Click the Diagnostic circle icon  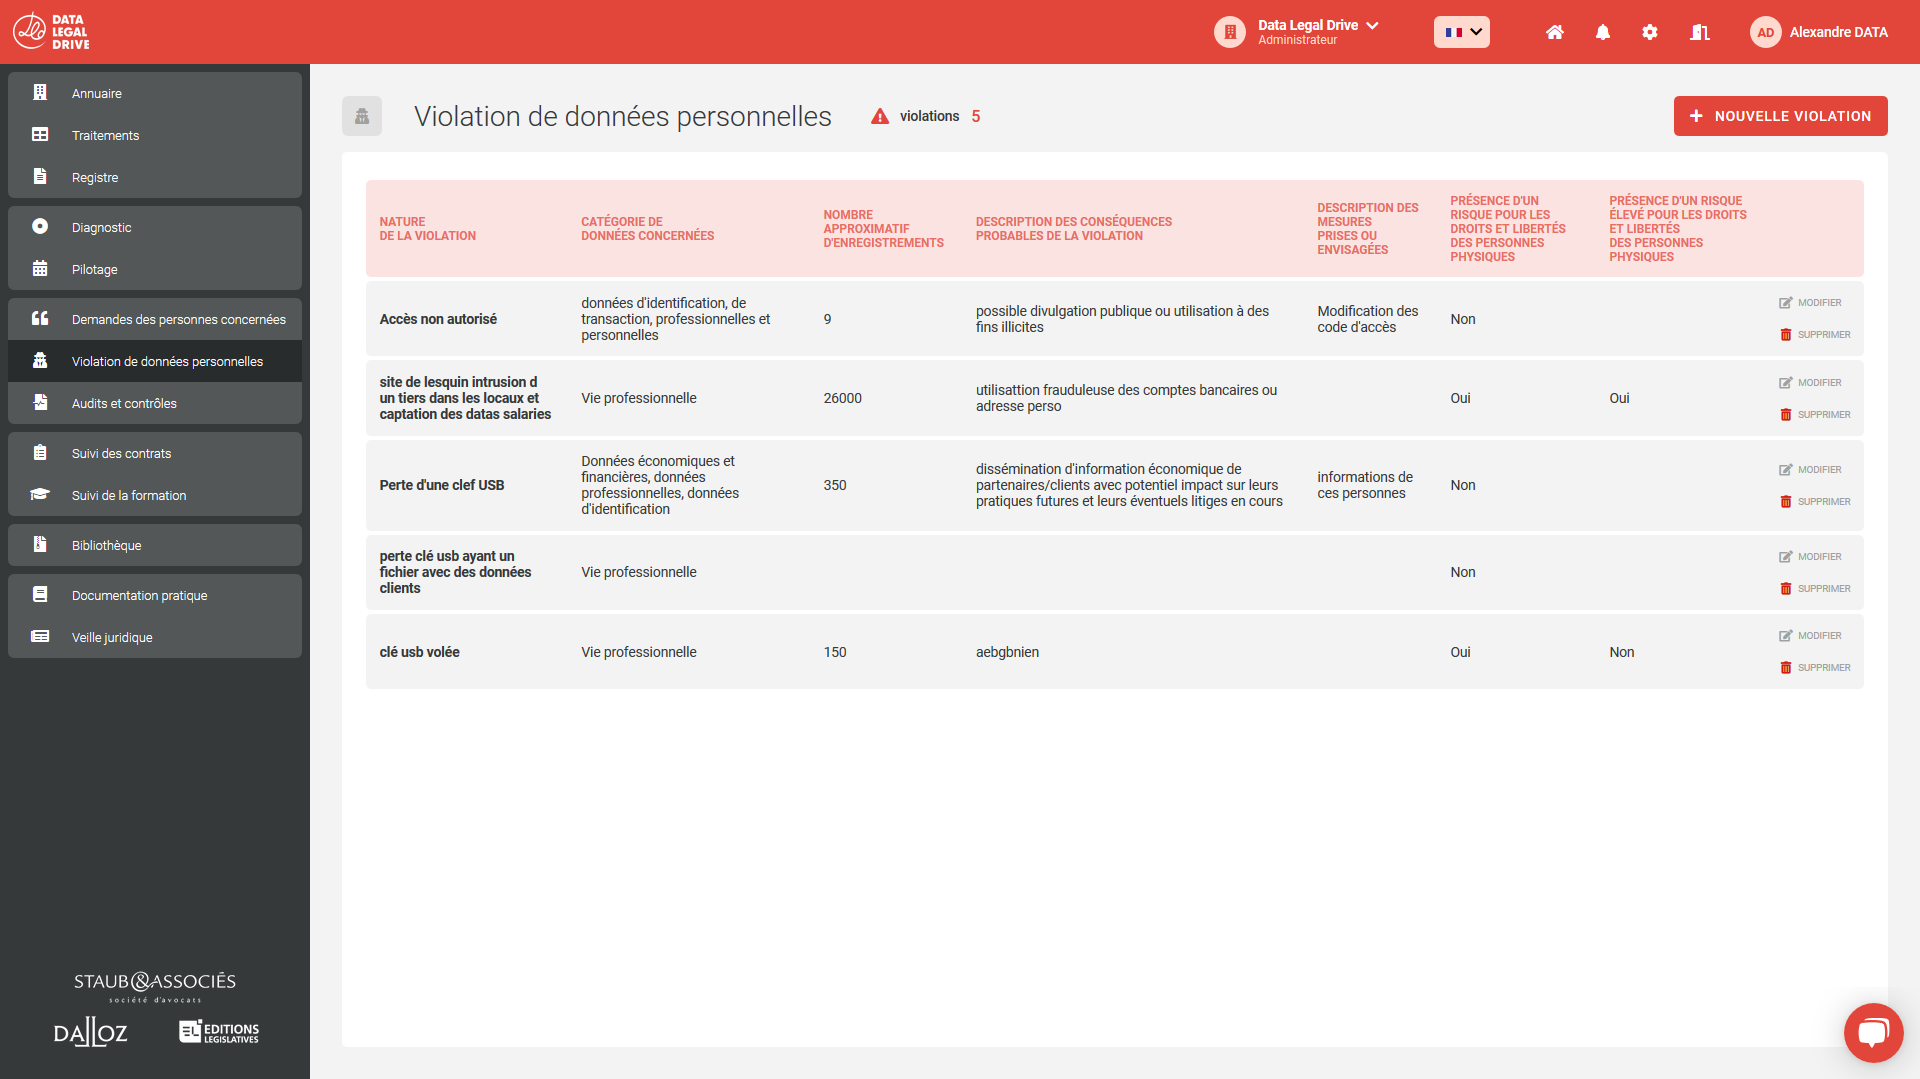(x=40, y=227)
